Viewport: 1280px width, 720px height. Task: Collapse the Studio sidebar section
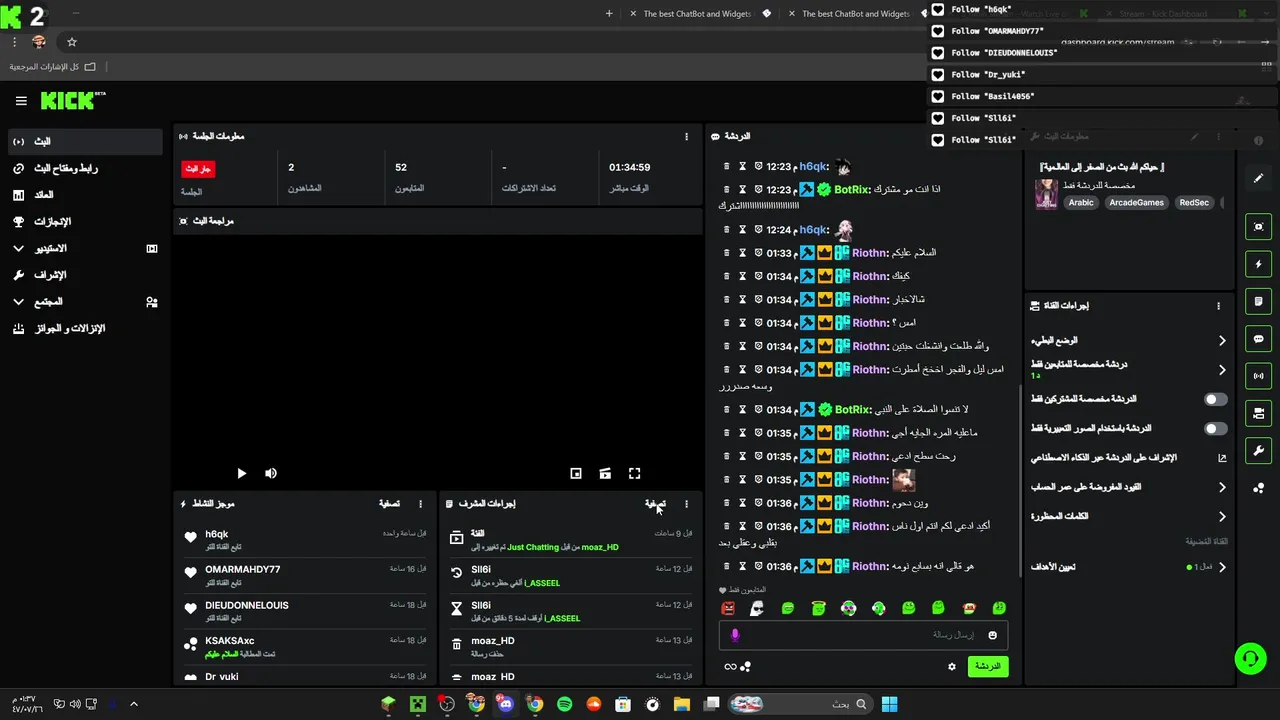18,248
